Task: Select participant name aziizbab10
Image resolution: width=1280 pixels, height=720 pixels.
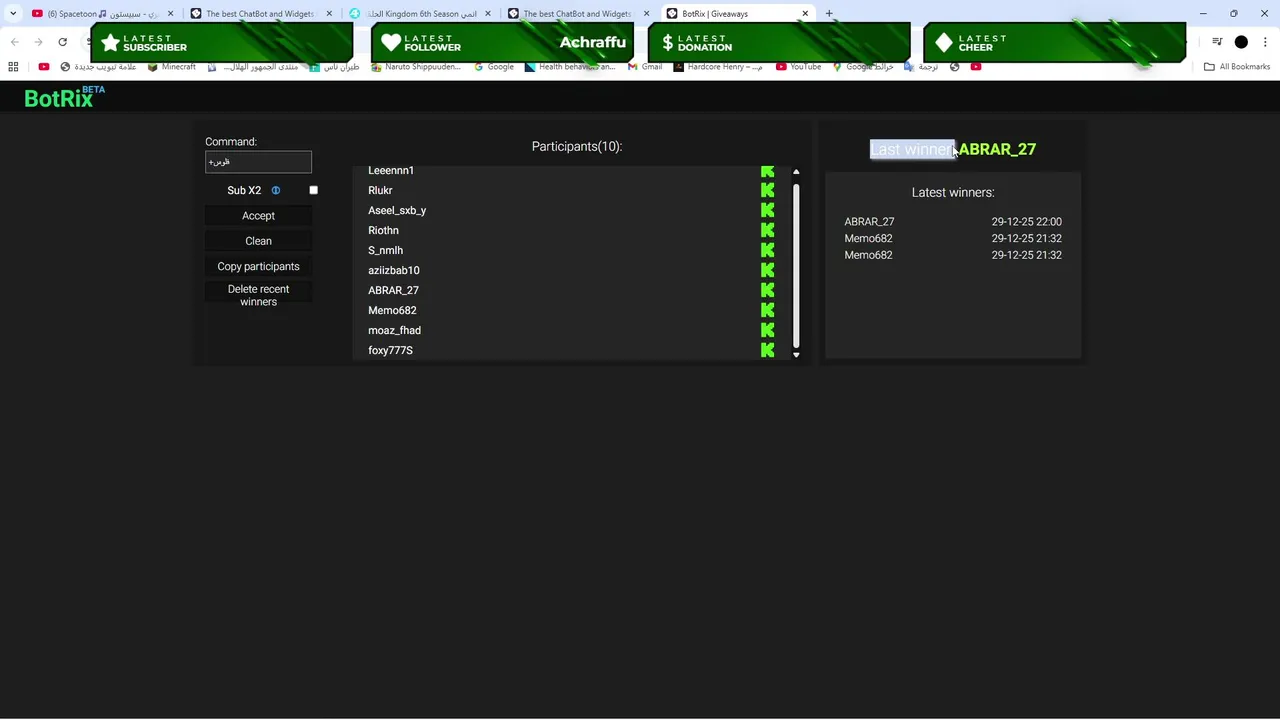Action: point(394,270)
